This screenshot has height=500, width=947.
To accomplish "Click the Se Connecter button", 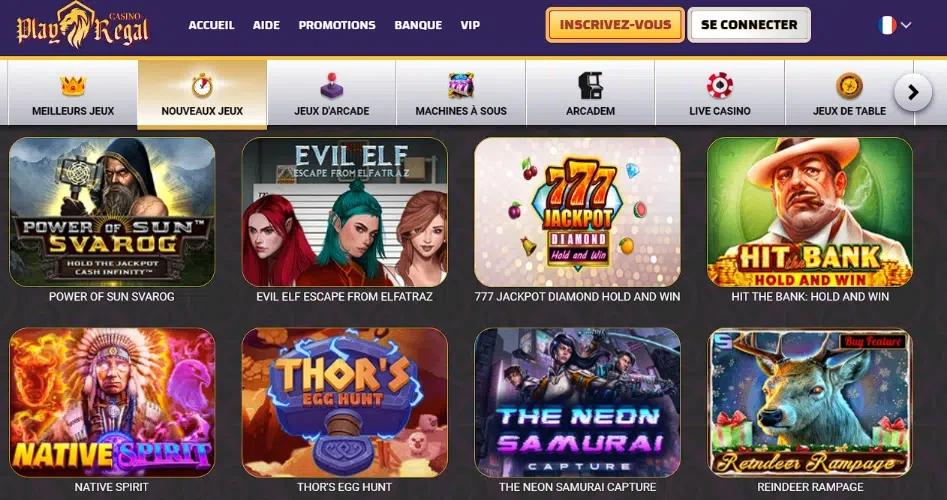I will point(749,25).
